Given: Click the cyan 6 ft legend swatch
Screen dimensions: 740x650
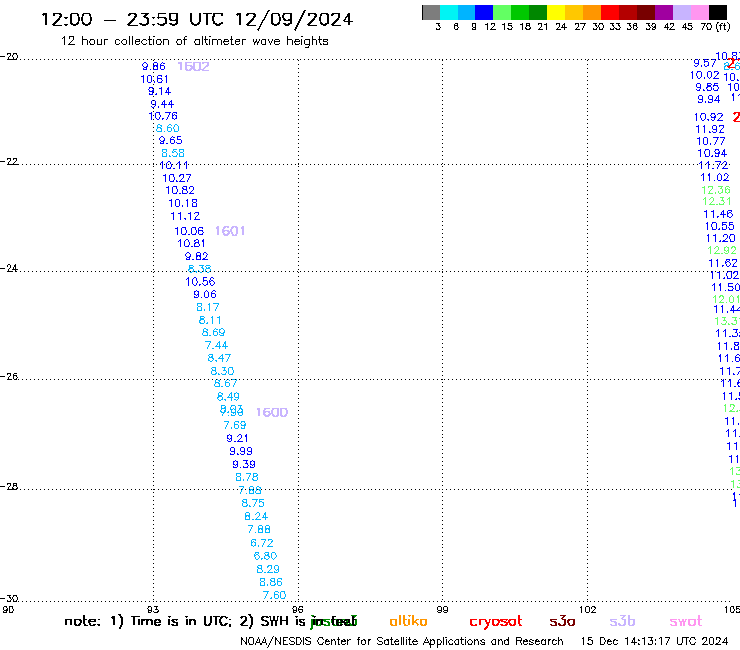Looking at the screenshot, I should click(x=448, y=12).
